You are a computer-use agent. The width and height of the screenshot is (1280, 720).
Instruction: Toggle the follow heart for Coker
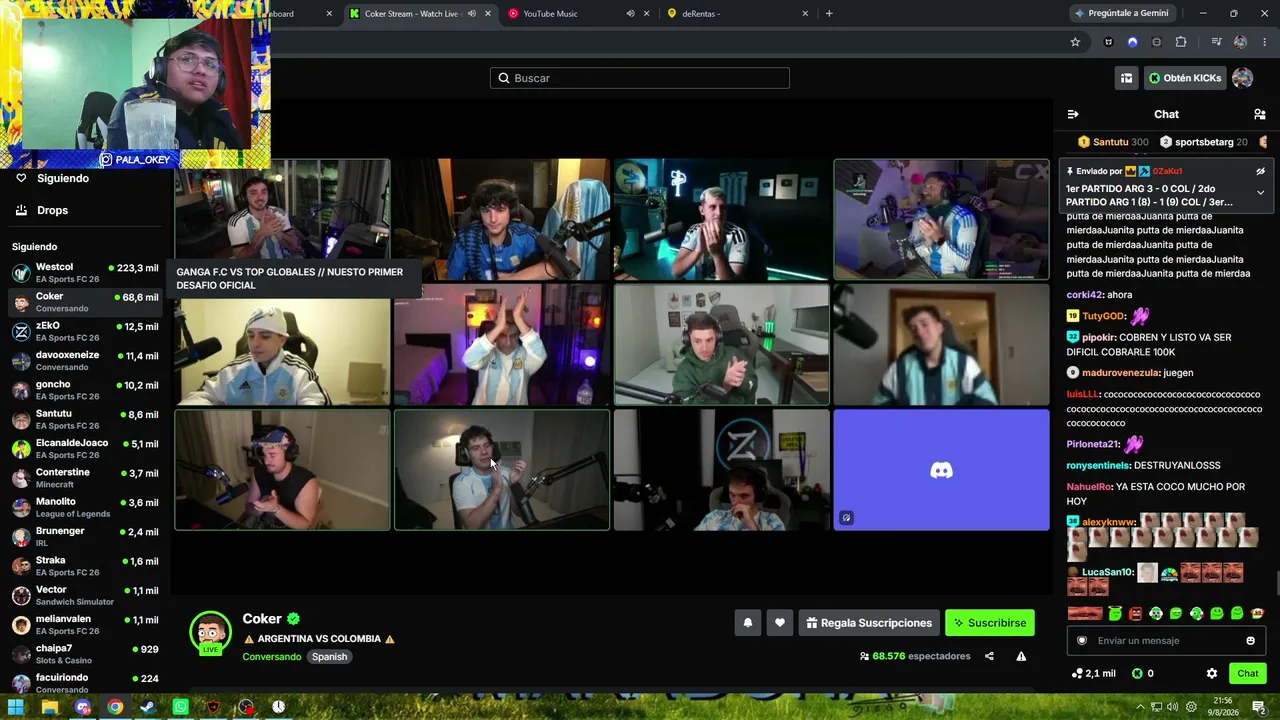pyautogui.click(x=780, y=623)
